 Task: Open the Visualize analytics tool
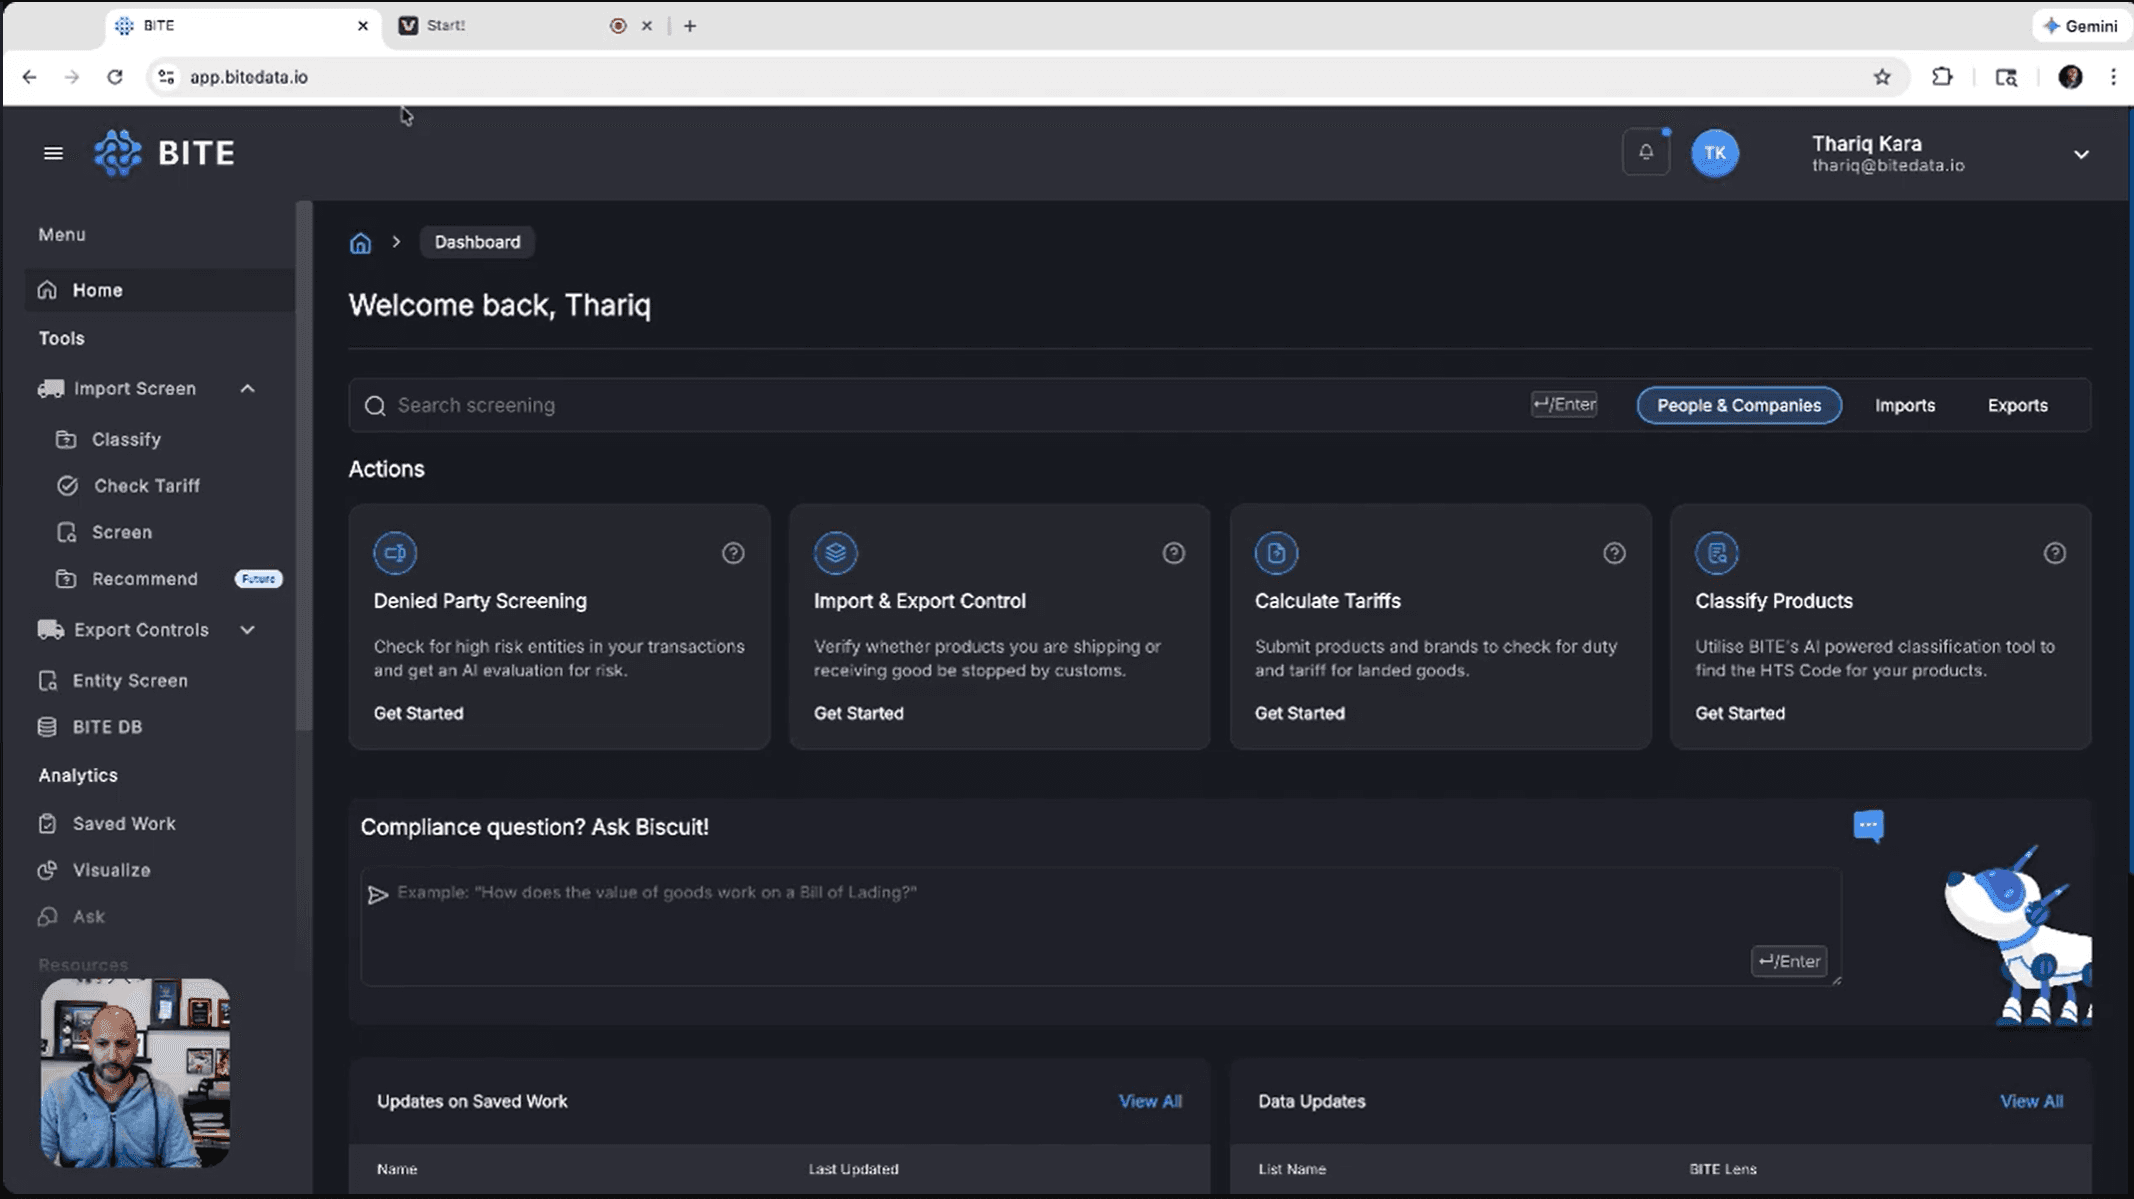[112, 870]
